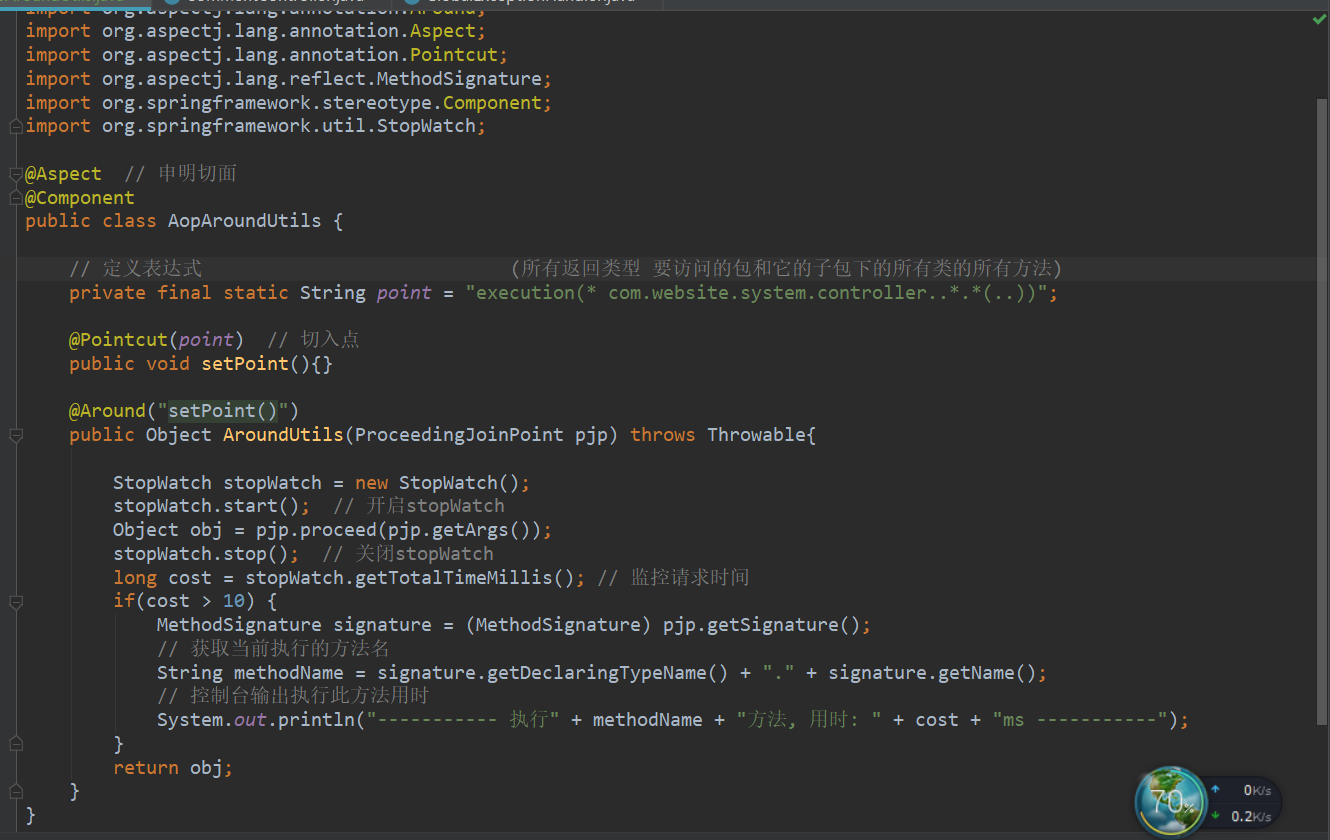Click the '0.2K/s' download speed readout
Screen dimensions: 1330x840
coord(1251,816)
